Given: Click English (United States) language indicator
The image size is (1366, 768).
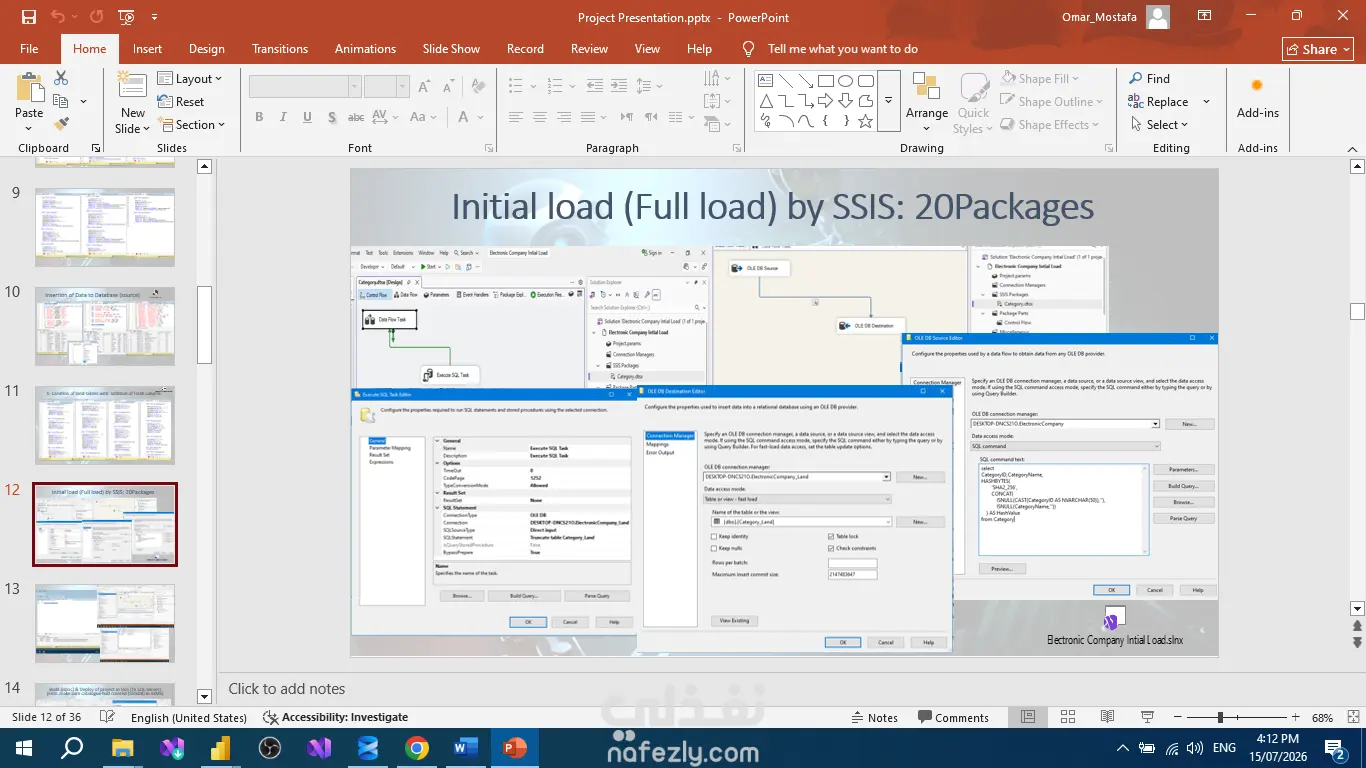Looking at the screenshot, I should [x=189, y=717].
